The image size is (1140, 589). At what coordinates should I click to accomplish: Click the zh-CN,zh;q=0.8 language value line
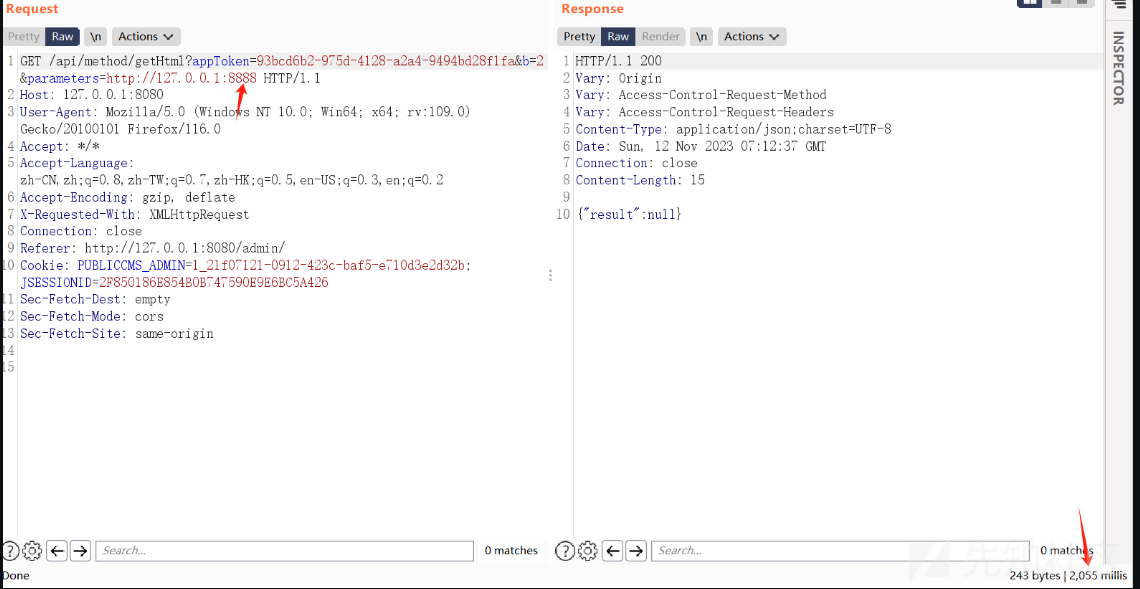click(x=232, y=180)
